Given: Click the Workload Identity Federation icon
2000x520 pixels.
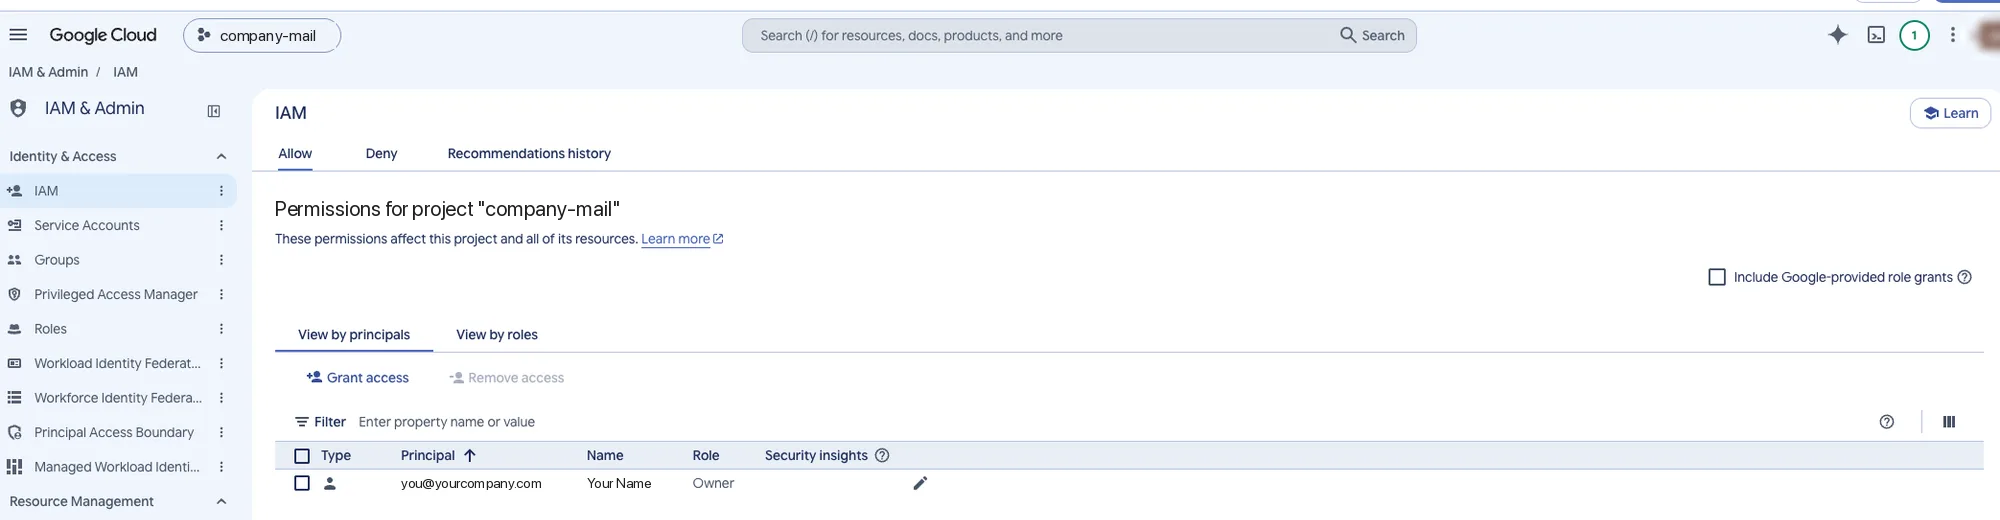Looking at the screenshot, I should pos(14,363).
